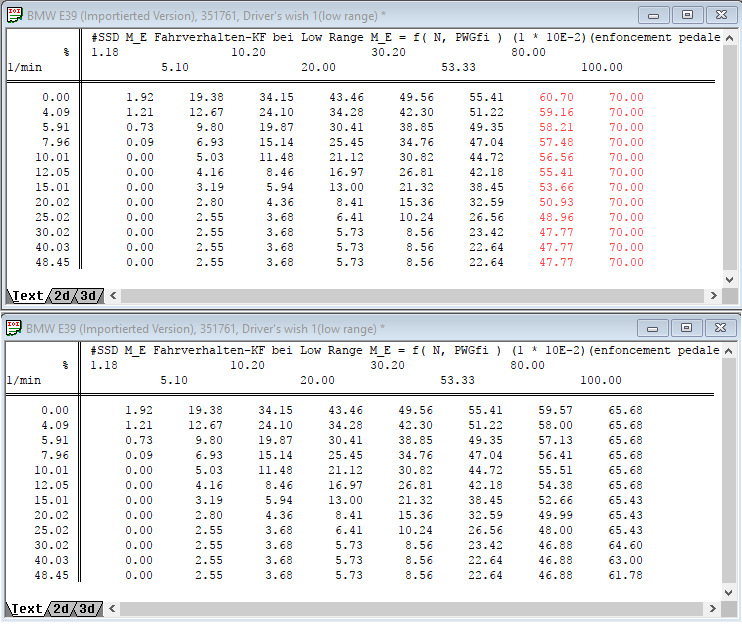Click column header 80.00 in upper window
Image resolution: width=742 pixels, height=624 pixels.
click(x=528, y=52)
